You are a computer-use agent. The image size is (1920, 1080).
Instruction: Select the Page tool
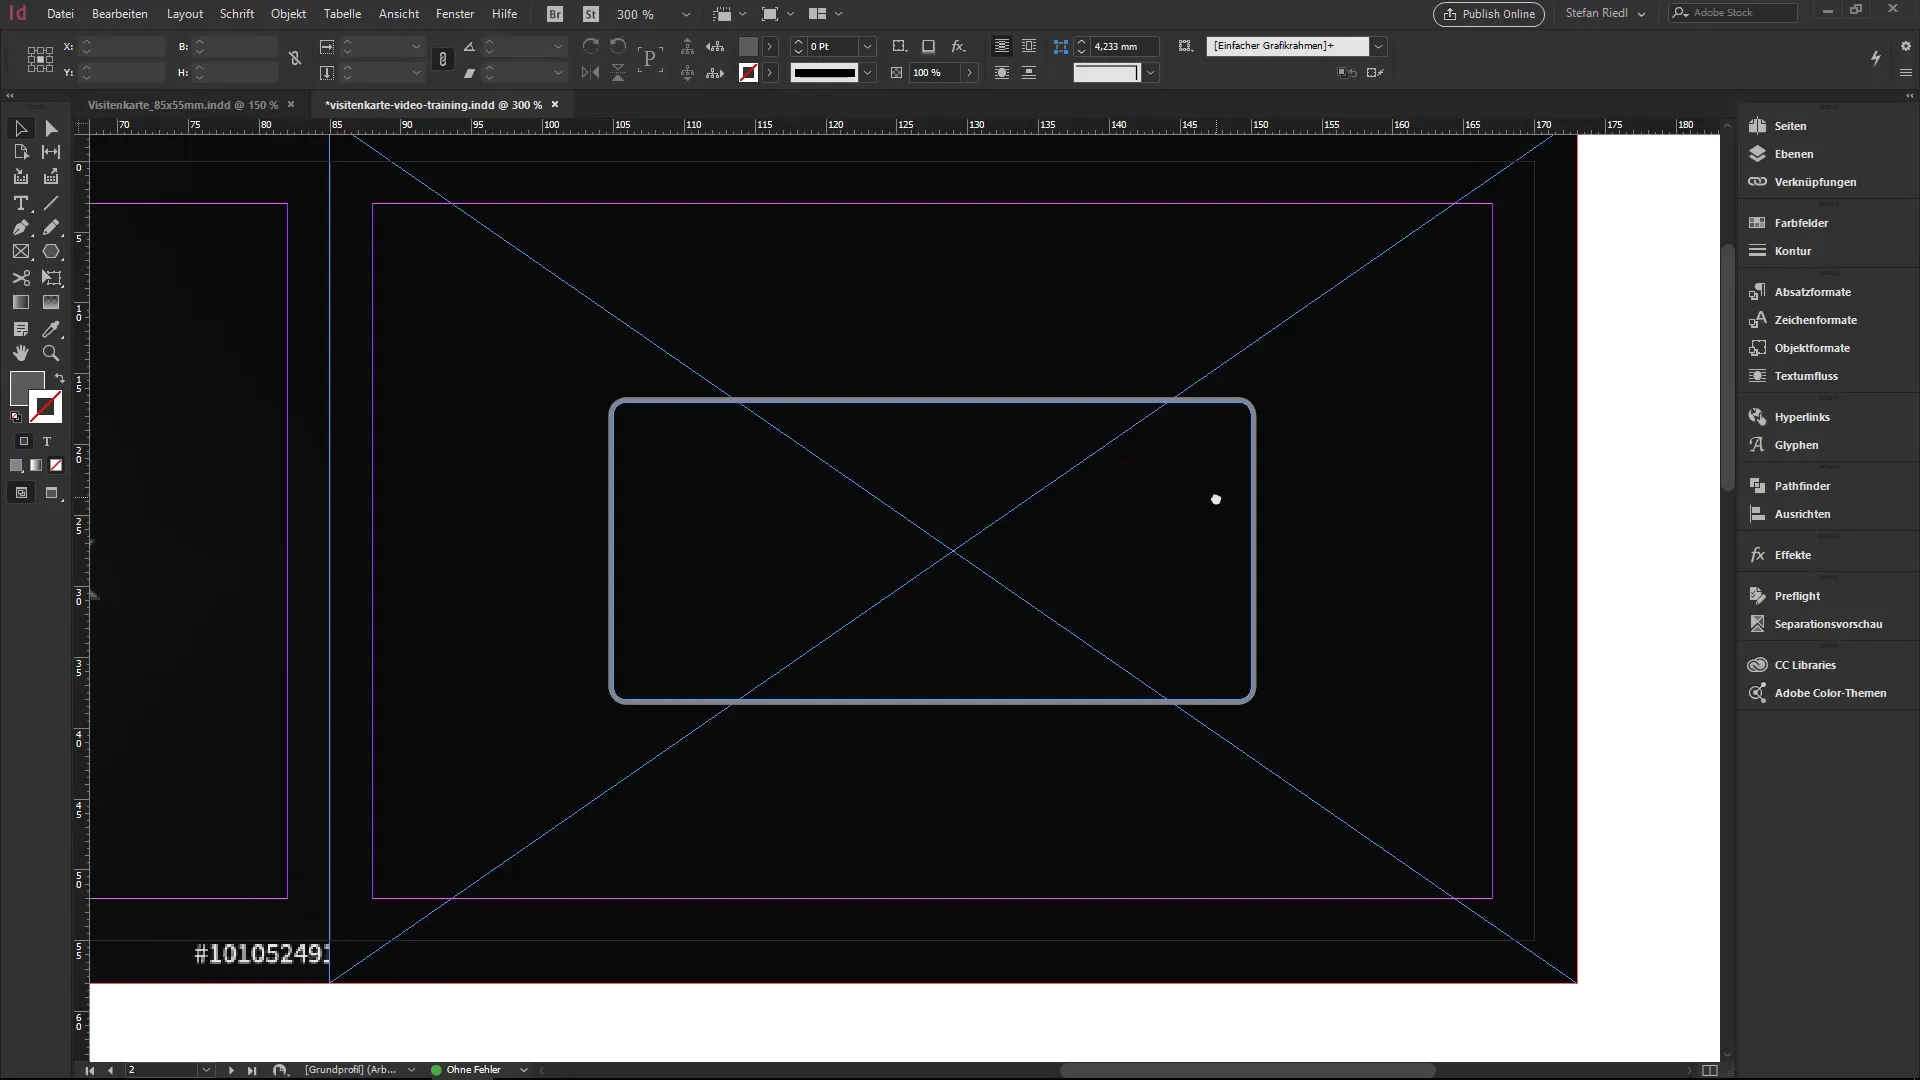click(20, 152)
